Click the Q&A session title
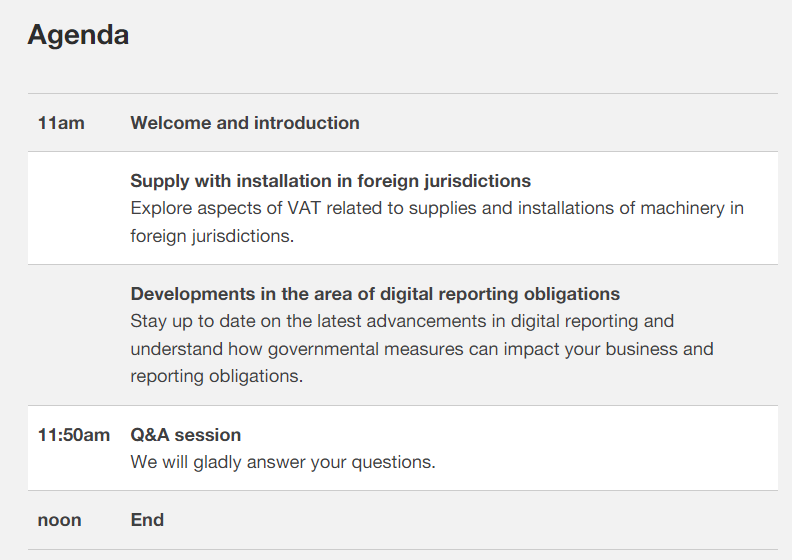This screenshot has height=560, width=792. pos(186,435)
